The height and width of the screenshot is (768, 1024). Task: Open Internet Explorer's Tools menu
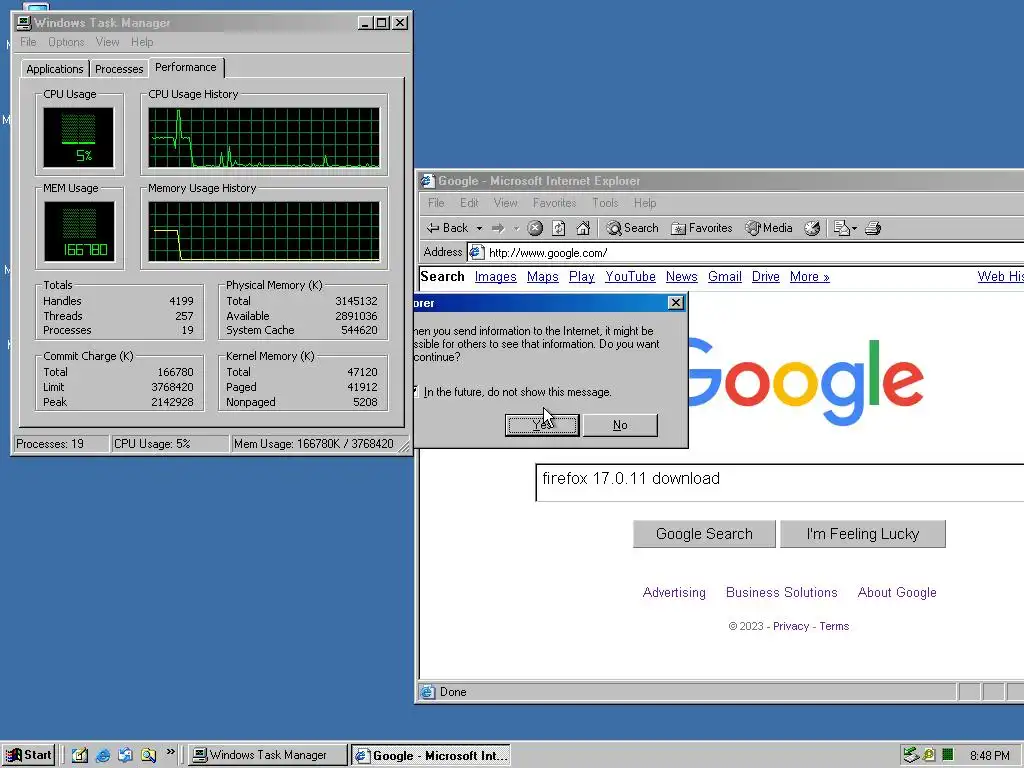605,203
